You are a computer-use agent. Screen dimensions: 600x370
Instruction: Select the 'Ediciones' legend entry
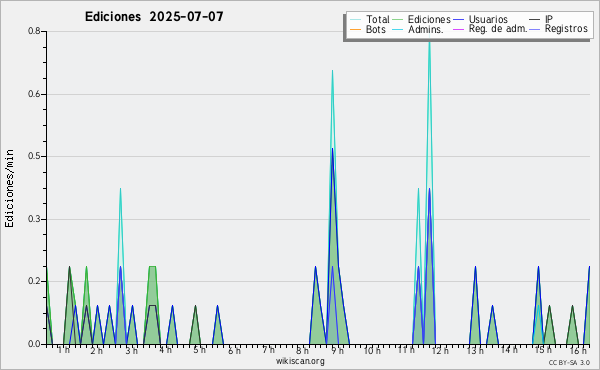(421, 19)
